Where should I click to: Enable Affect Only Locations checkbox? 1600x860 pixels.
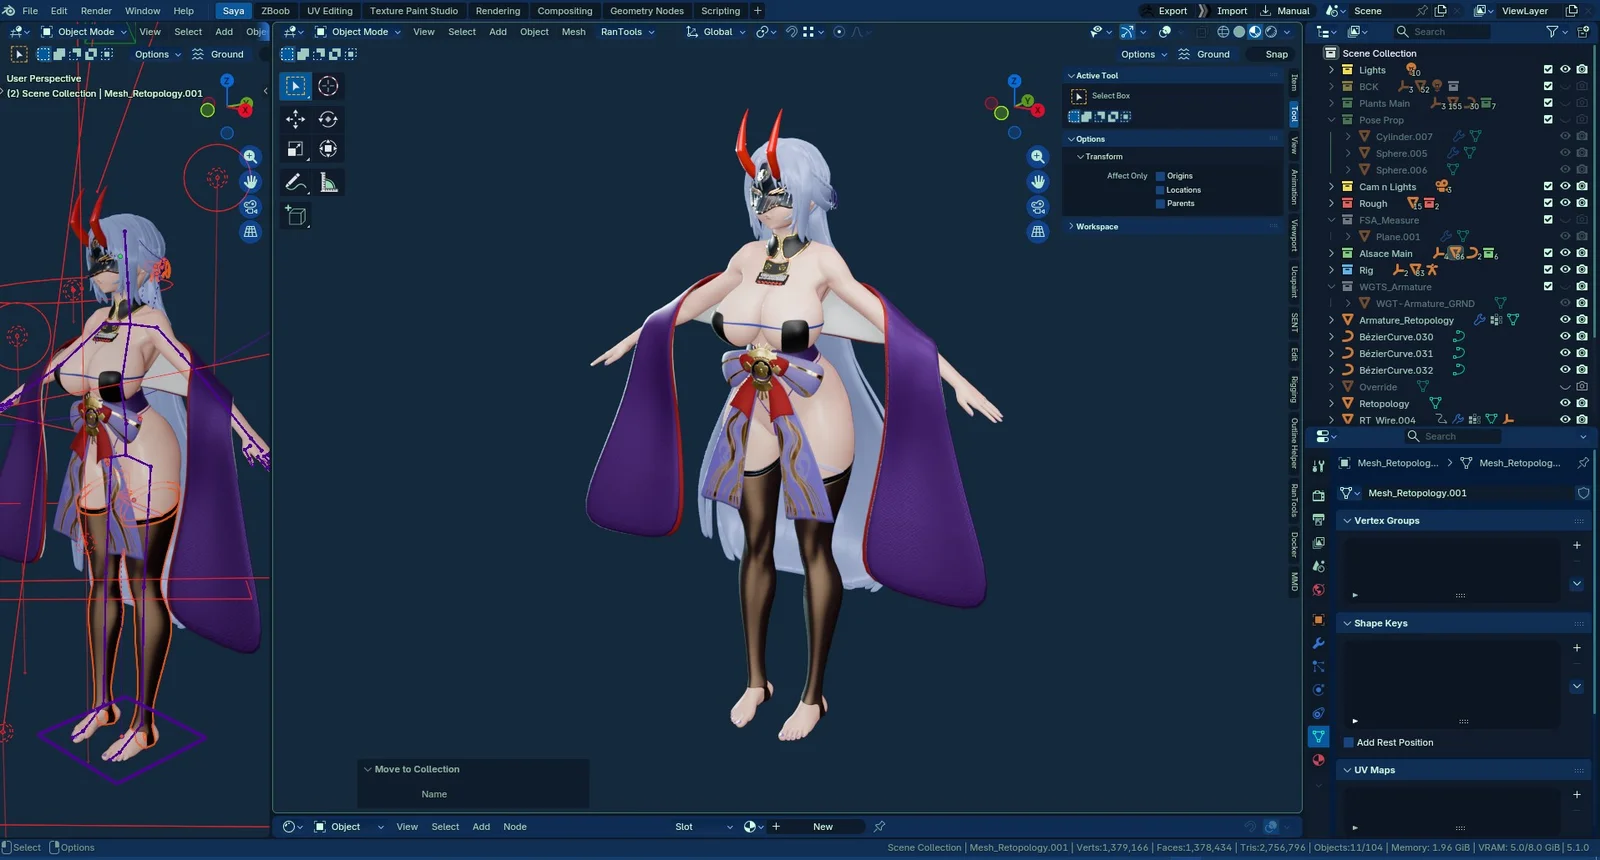click(x=1161, y=190)
